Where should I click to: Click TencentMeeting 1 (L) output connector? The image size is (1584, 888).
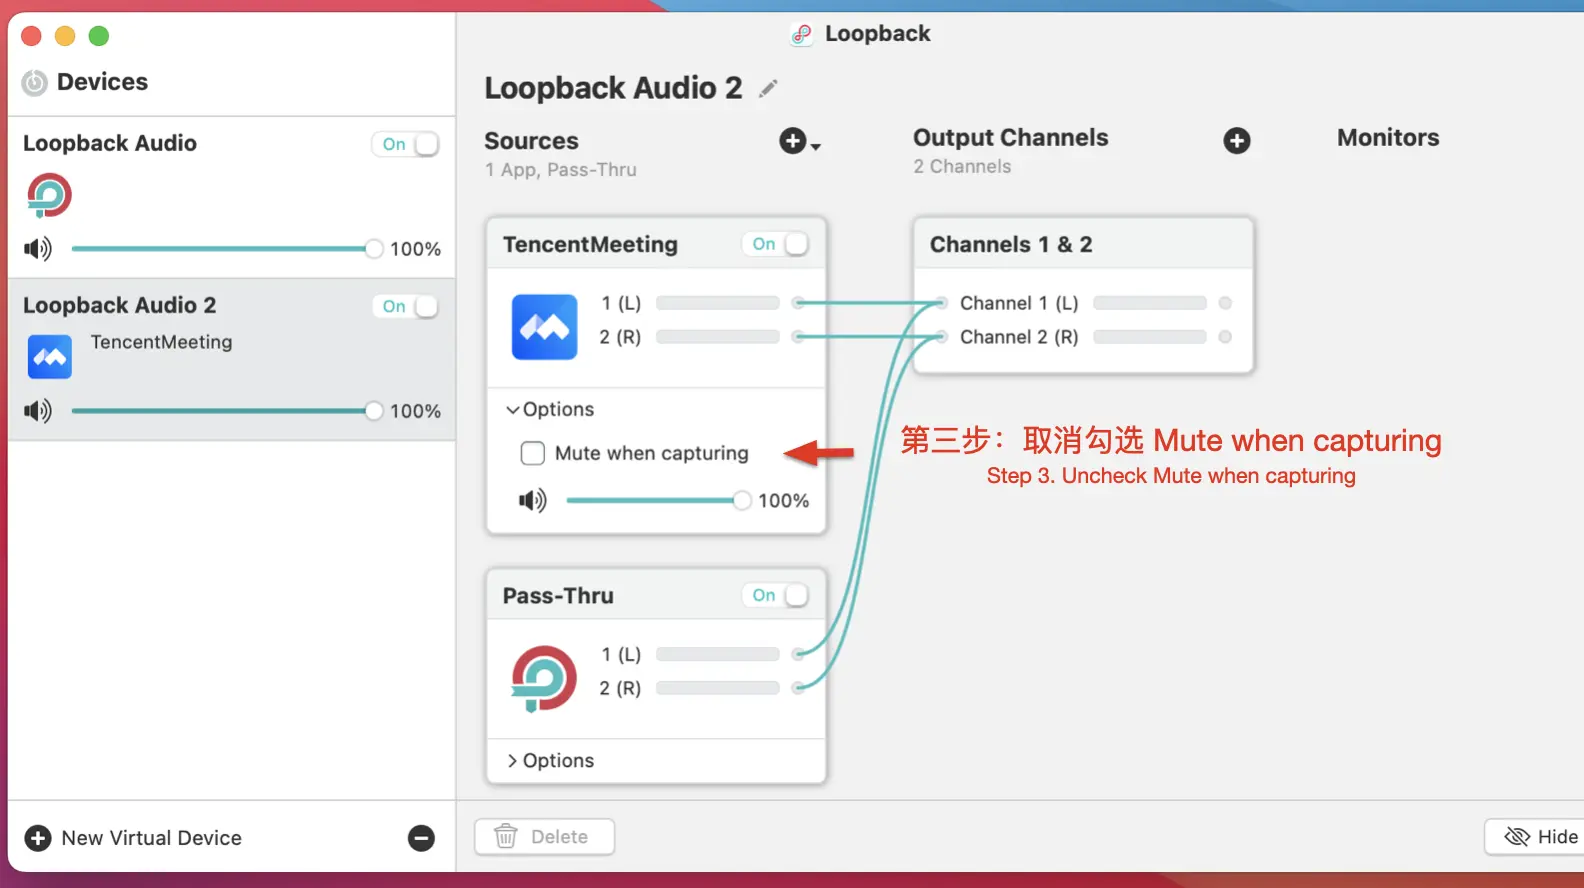798,303
